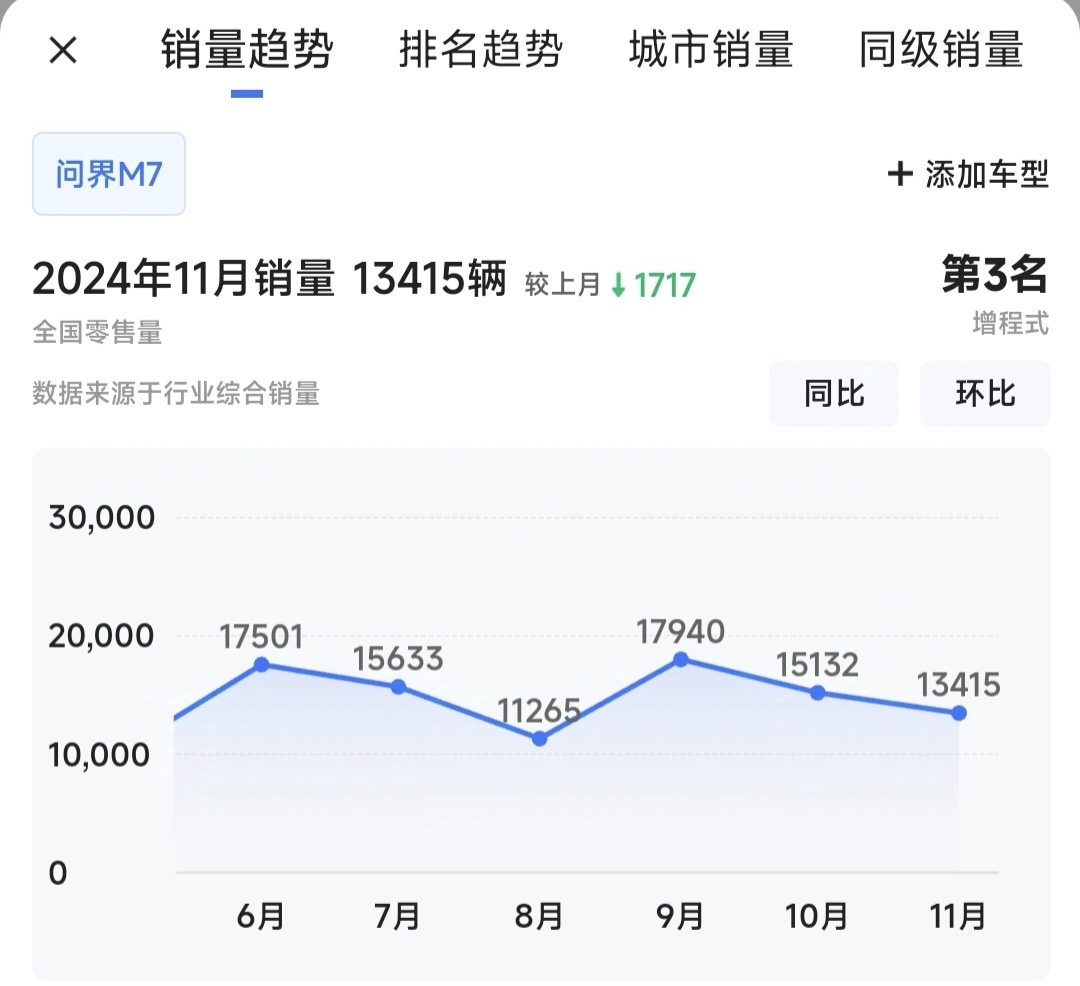Tap the 9月 axis label

[x=680, y=916]
